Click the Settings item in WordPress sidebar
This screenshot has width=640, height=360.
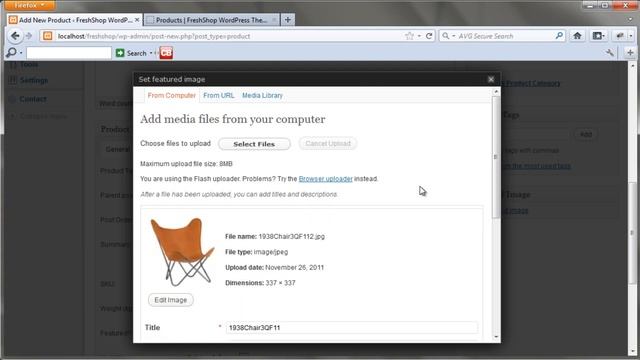point(33,80)
